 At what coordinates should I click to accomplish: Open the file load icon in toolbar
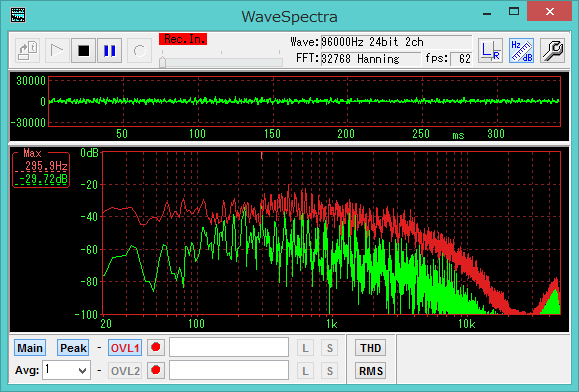(x=28, y=51)
